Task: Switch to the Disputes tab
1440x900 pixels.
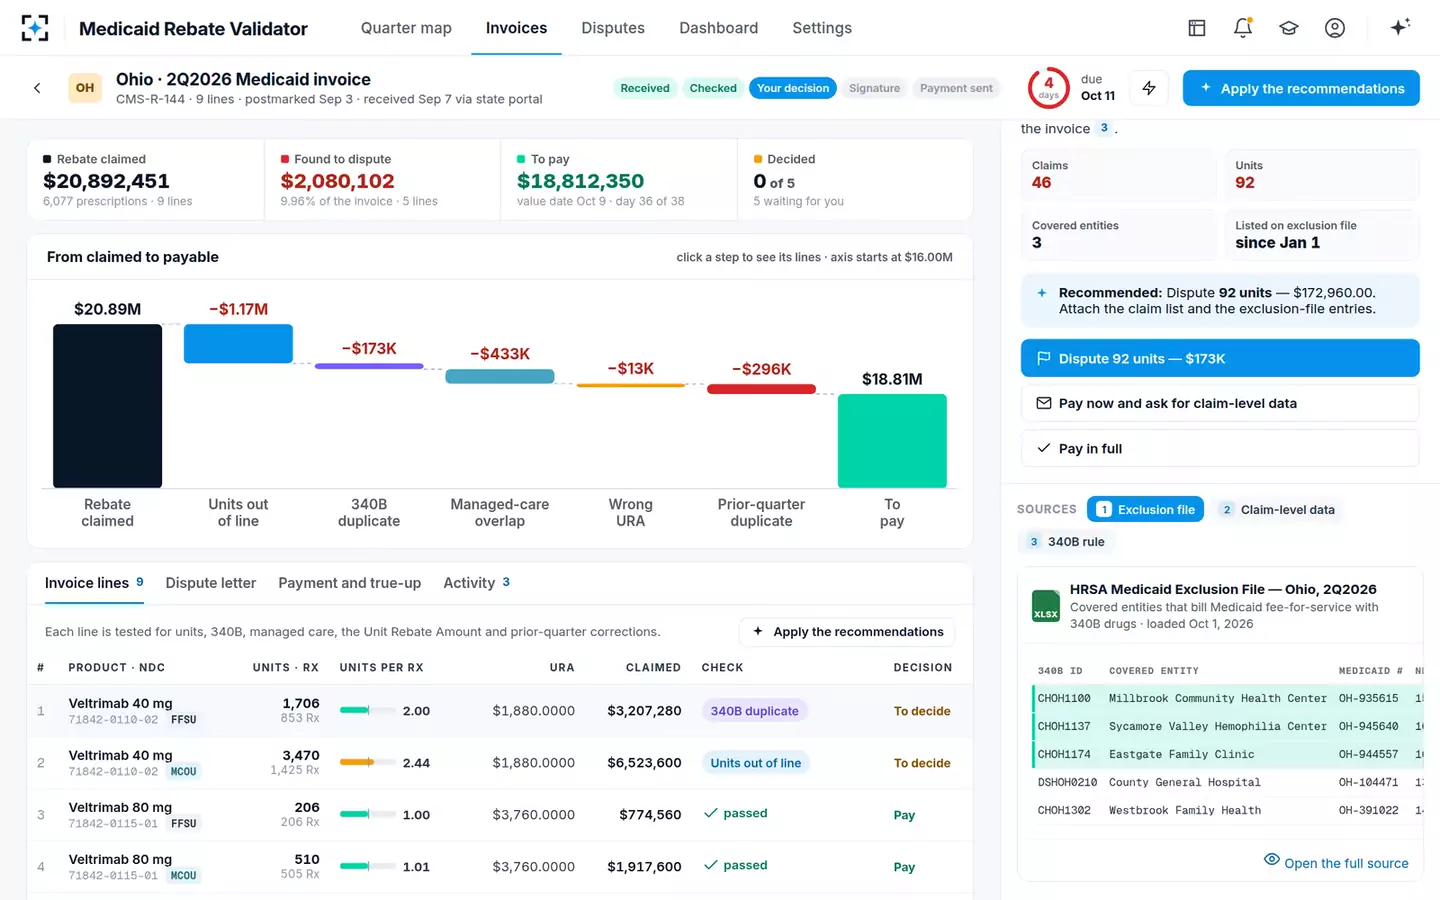Action: coord(613,28)
